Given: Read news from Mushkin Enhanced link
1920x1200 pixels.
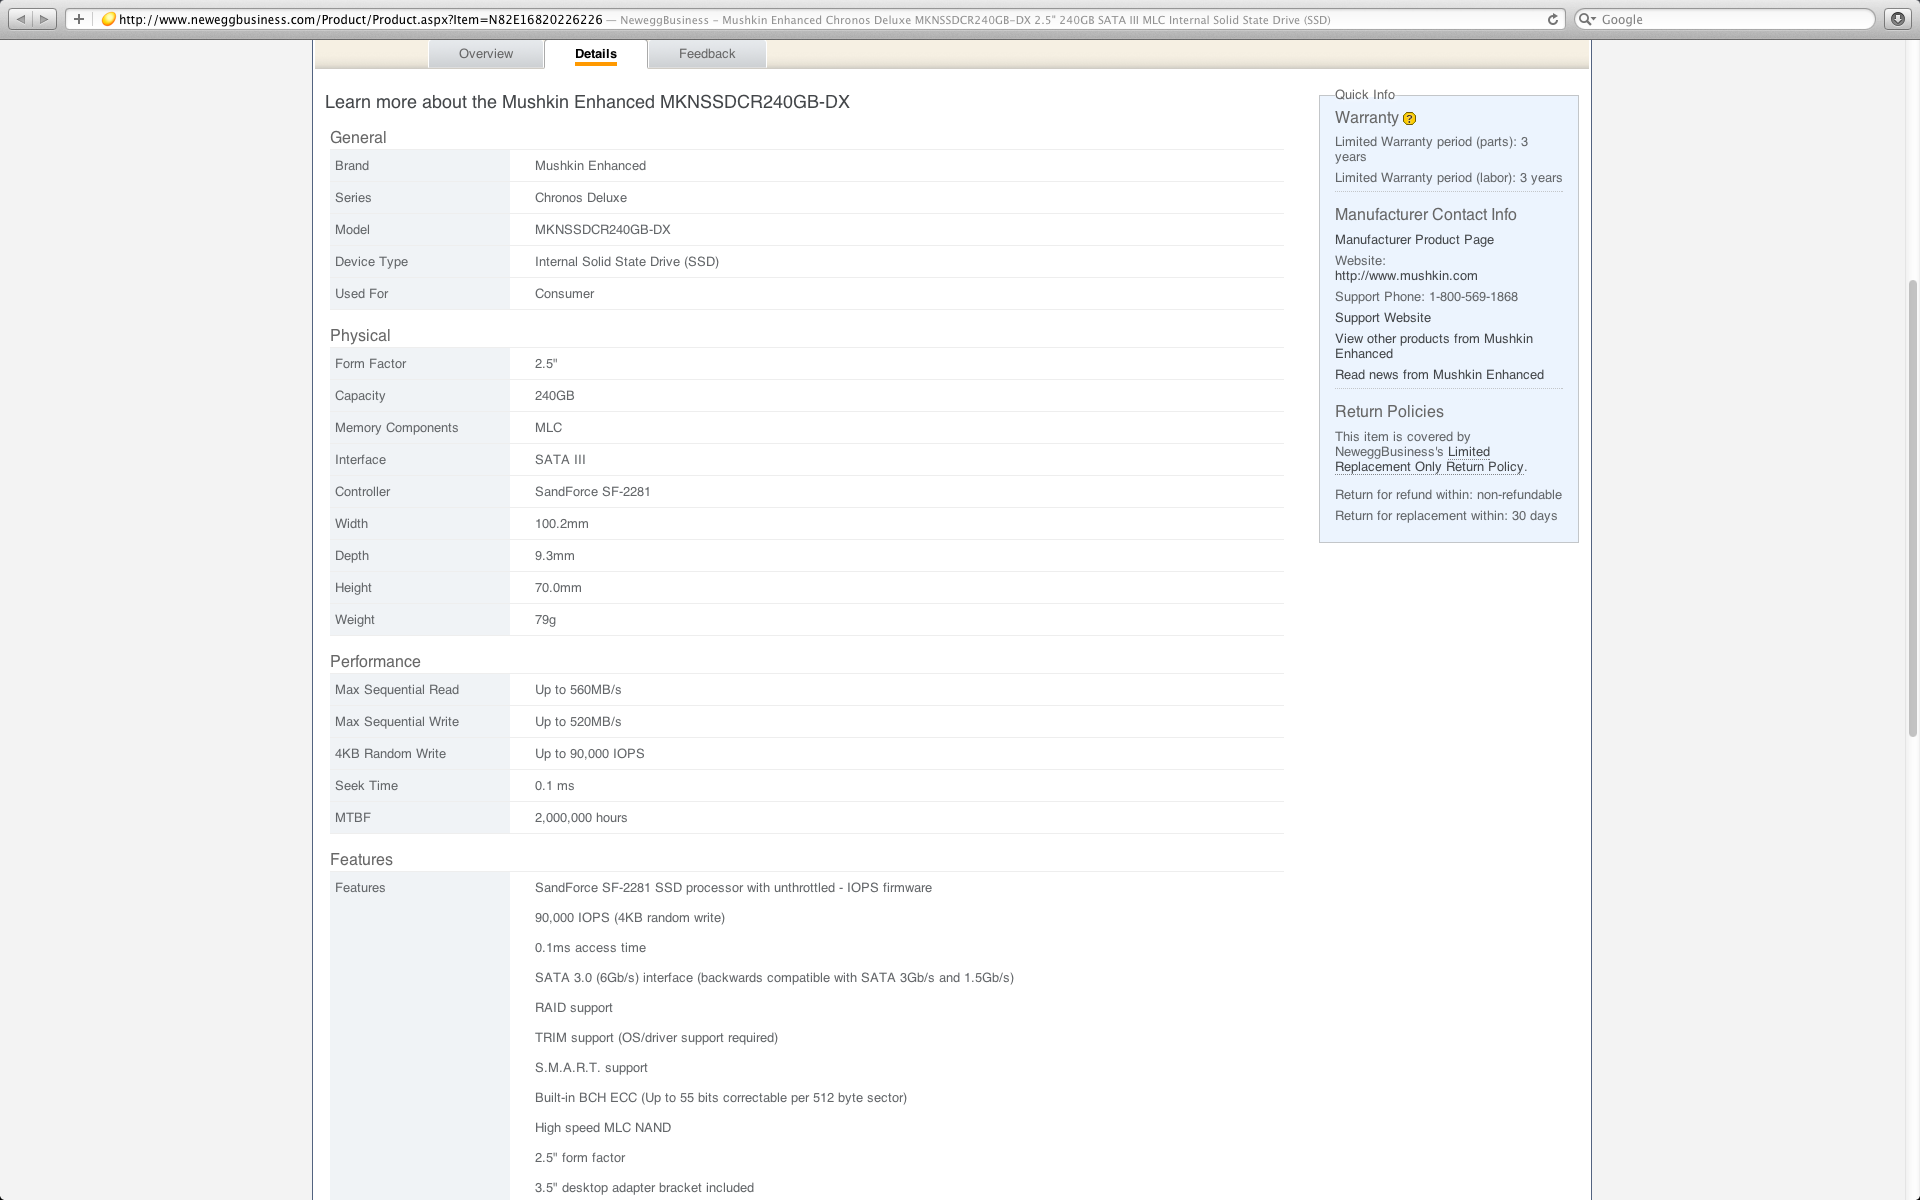Looking at the screenshot, I should (1439, 375).
